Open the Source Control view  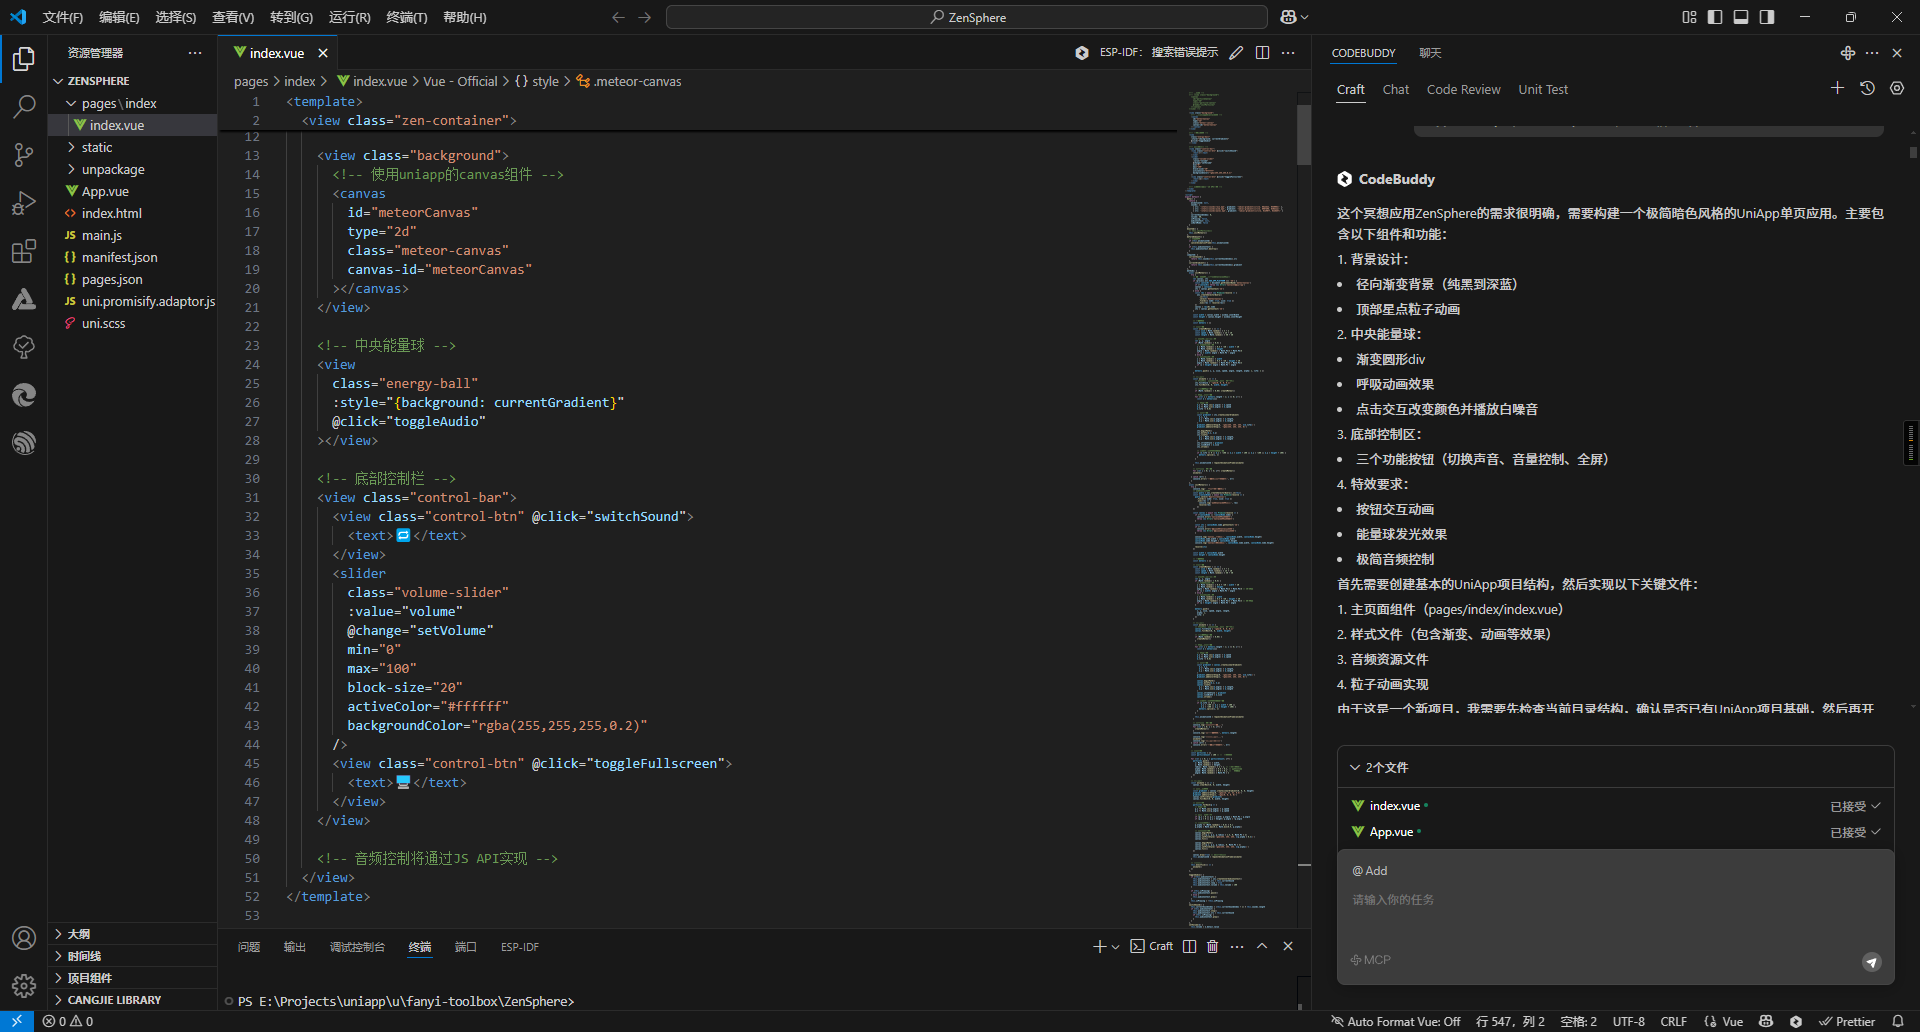coord(24,154)
